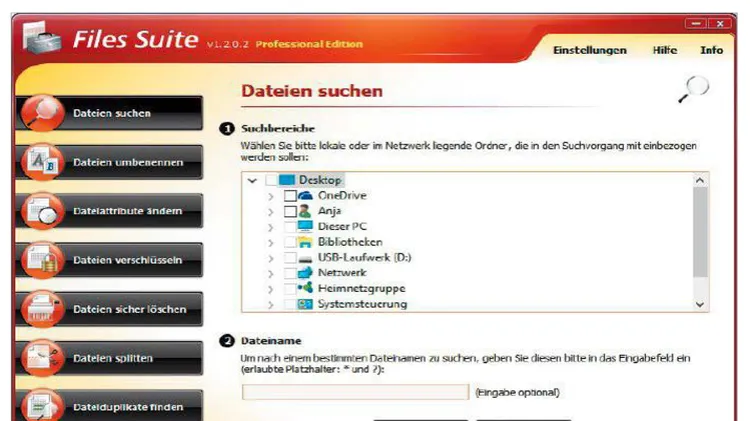Open the Info menu

(x=712, y=50)
